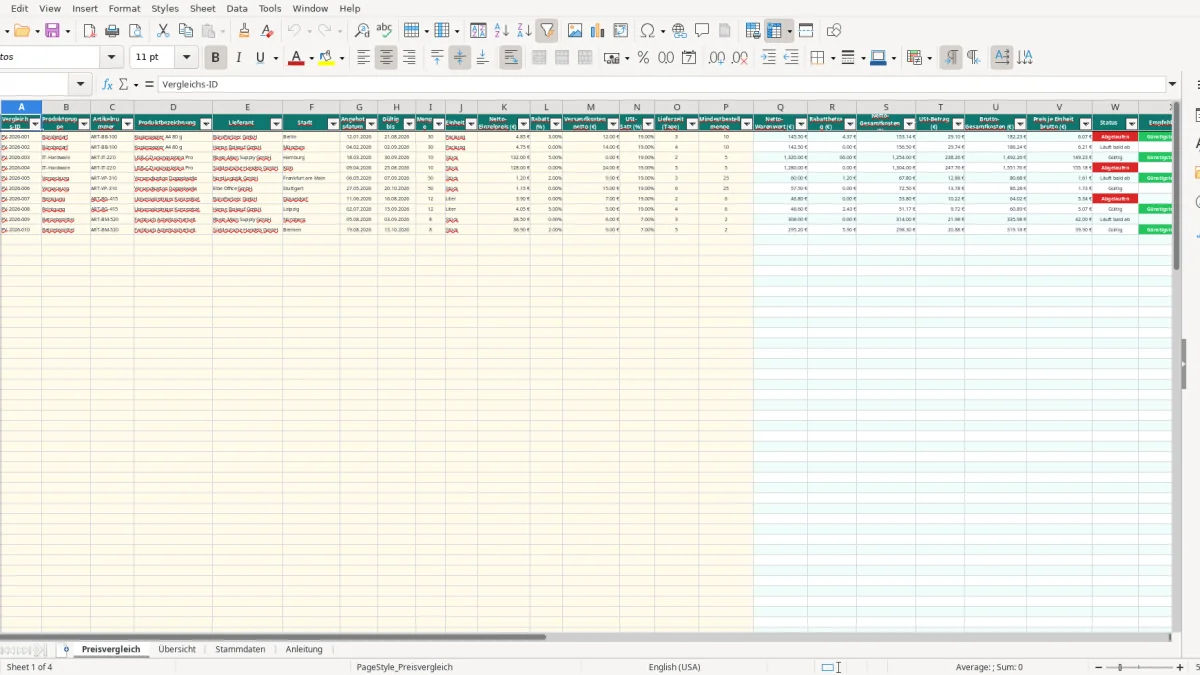Format the cell as percent
This screenshot has height=675, width=1200.
[x=644, y=58]
